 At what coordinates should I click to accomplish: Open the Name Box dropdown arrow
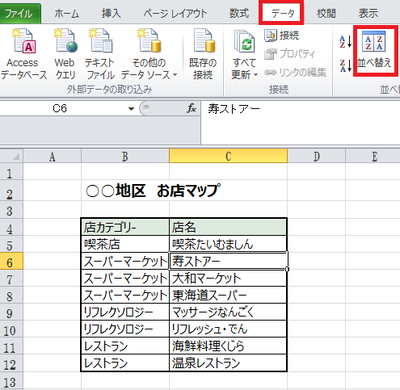[x=131, y=109]
